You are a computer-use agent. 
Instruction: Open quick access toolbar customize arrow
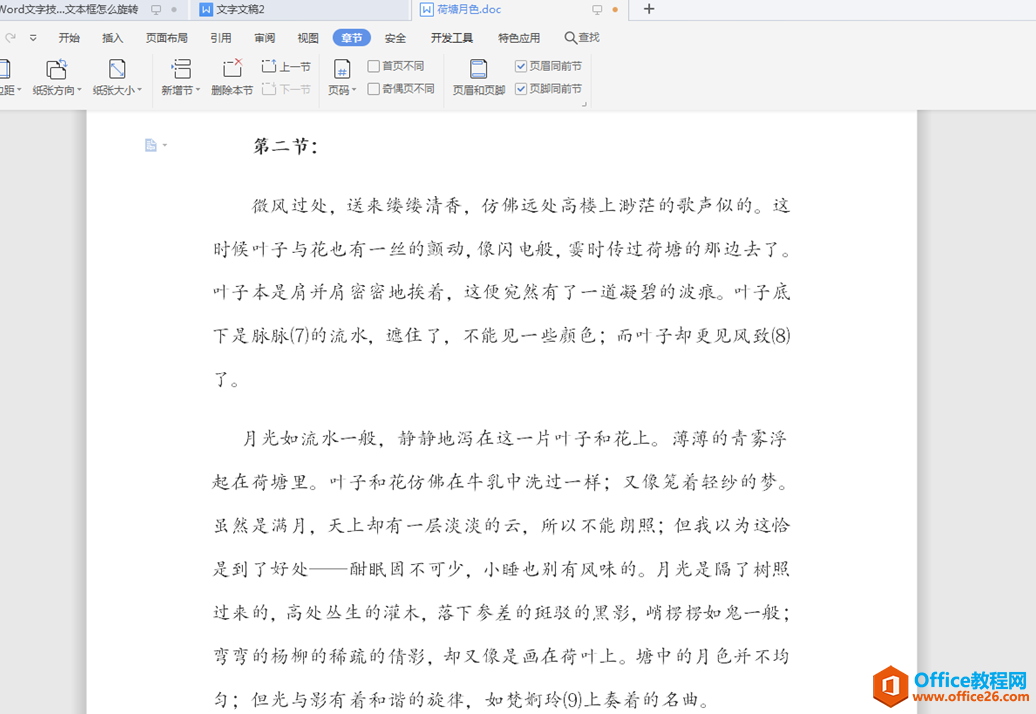33,38
